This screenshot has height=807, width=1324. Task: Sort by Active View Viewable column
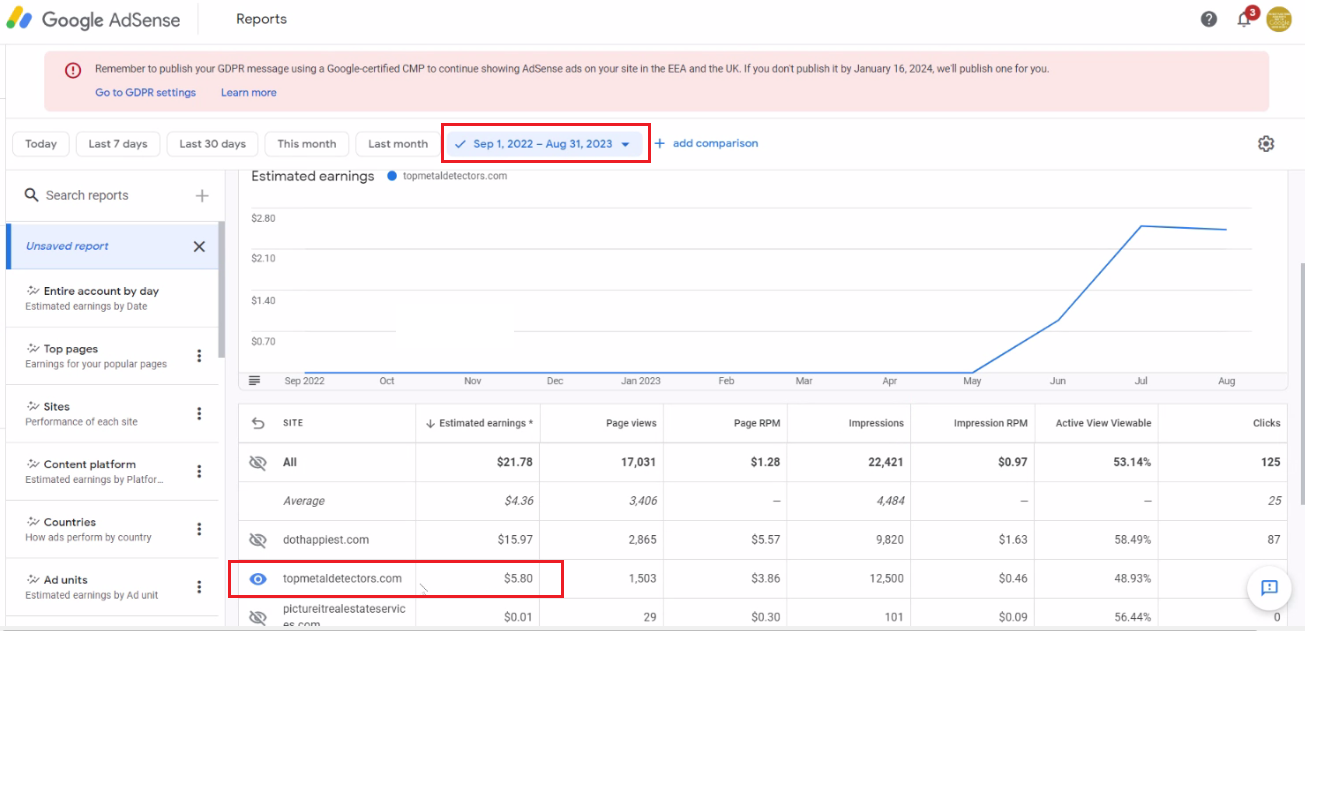(1103, 423)
